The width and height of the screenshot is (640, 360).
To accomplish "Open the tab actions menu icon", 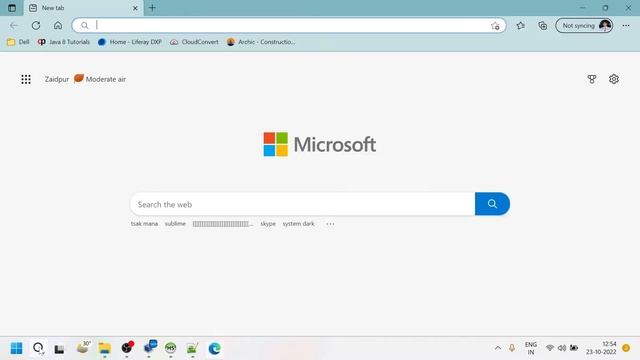I will tap(12, 8).
